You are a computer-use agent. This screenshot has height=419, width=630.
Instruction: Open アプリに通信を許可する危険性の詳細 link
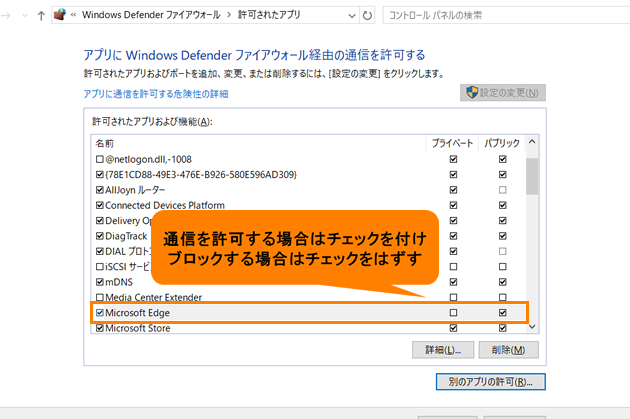click(x=155, y=94)
